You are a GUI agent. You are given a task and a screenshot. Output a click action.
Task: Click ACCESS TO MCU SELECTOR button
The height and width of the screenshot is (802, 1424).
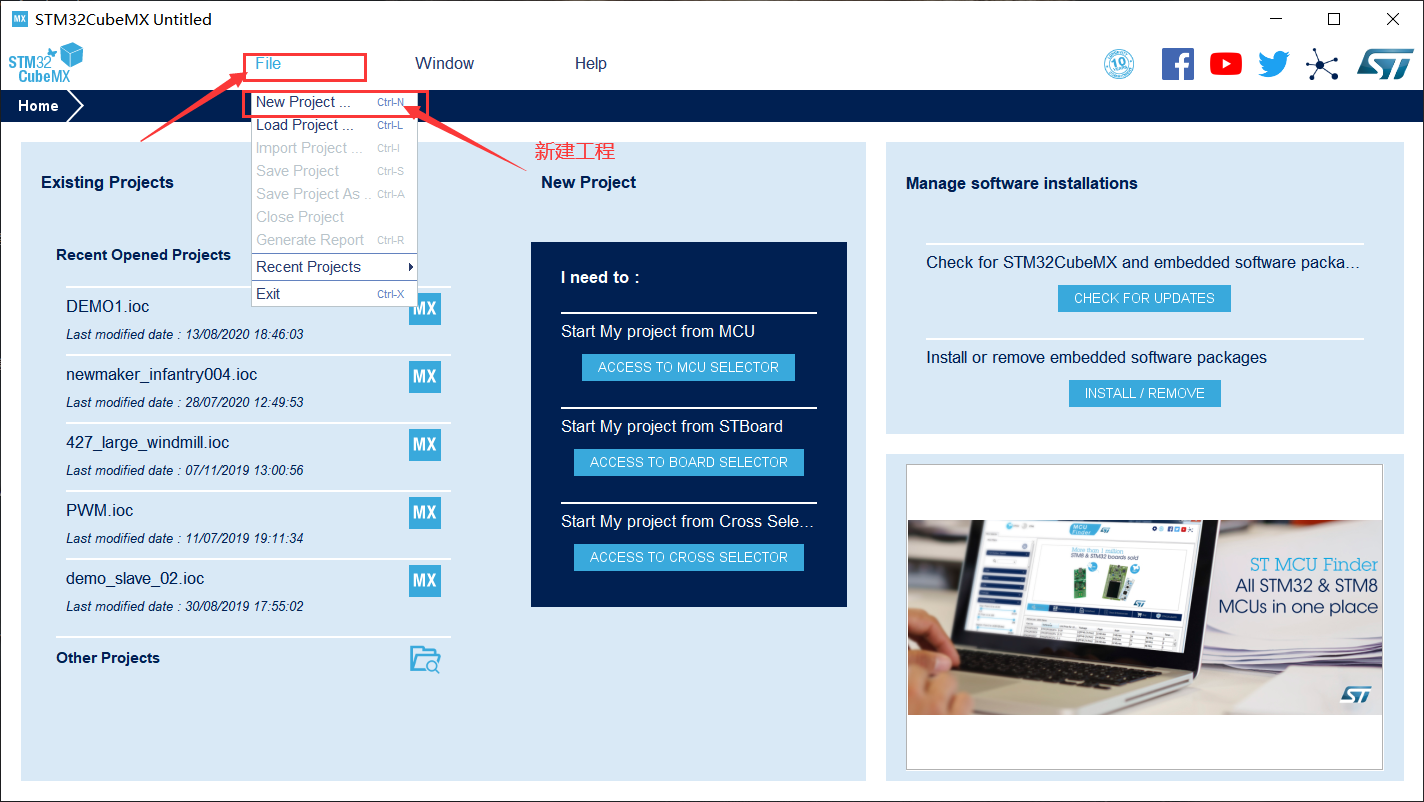click(688, 367)
